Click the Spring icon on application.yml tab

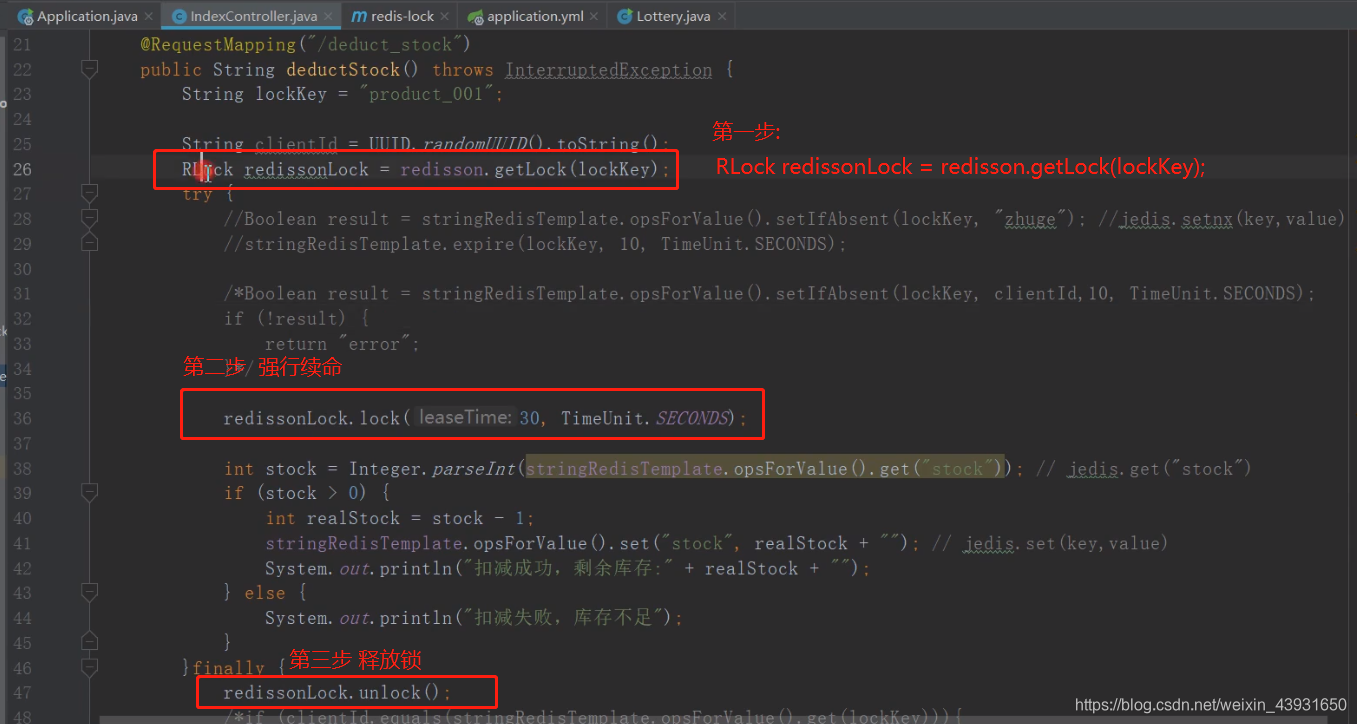[476, 16]
